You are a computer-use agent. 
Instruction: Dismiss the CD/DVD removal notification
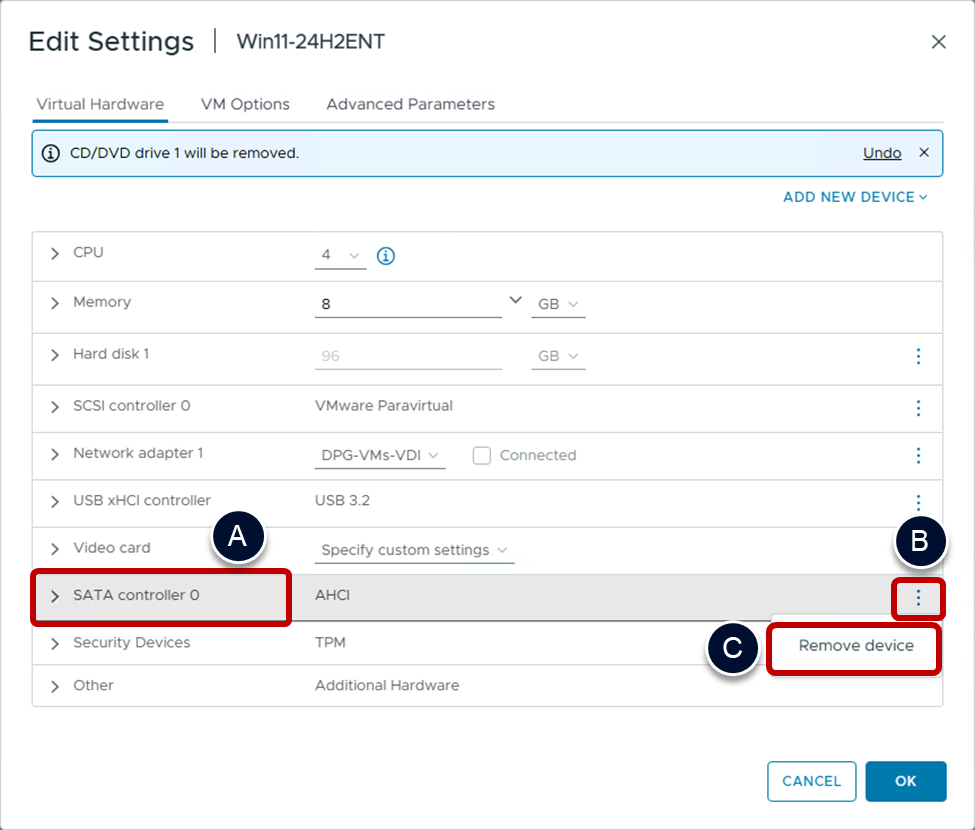pyautogui.click(x=924, y=153)
